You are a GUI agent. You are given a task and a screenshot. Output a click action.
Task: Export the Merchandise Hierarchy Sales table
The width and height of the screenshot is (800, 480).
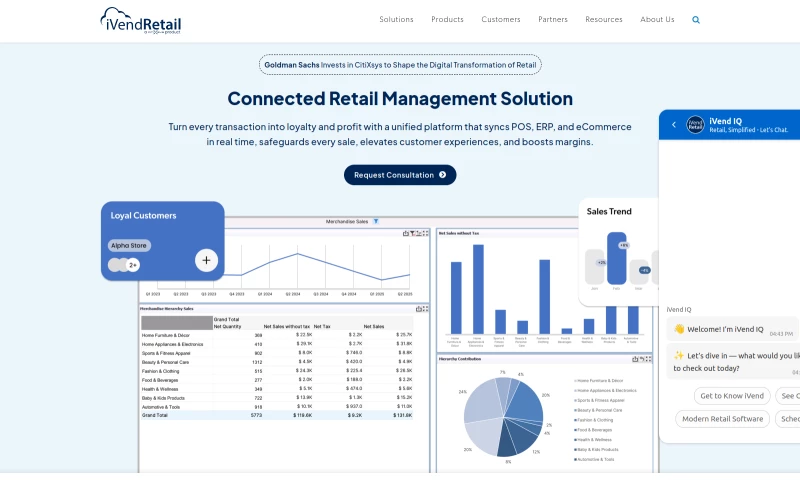[x=419, y=309]
